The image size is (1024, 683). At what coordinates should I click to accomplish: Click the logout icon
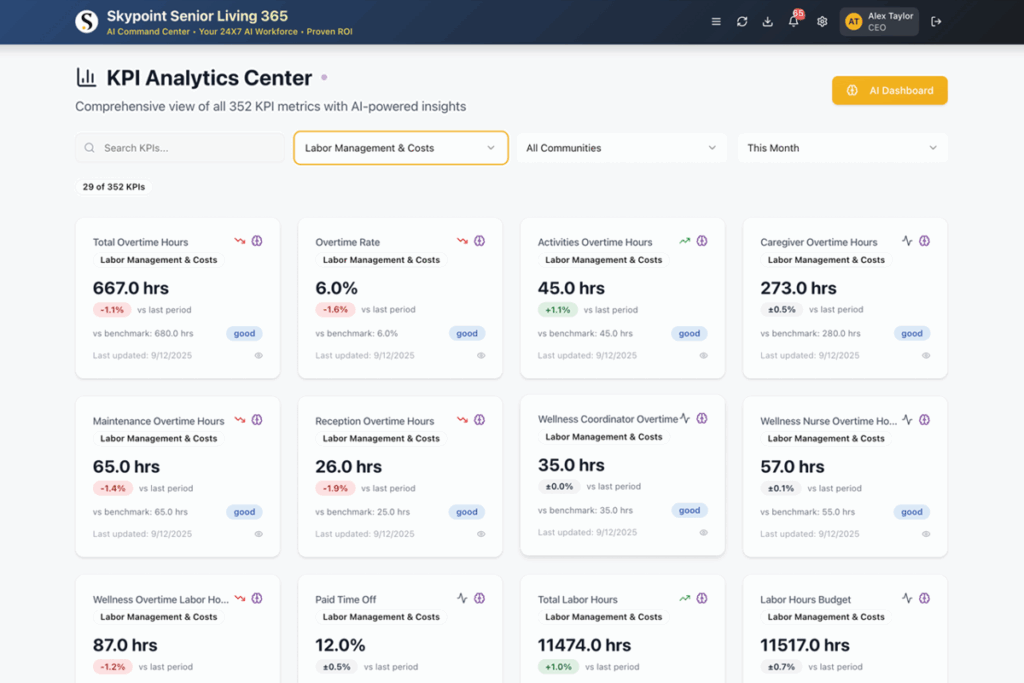[936, 22]
